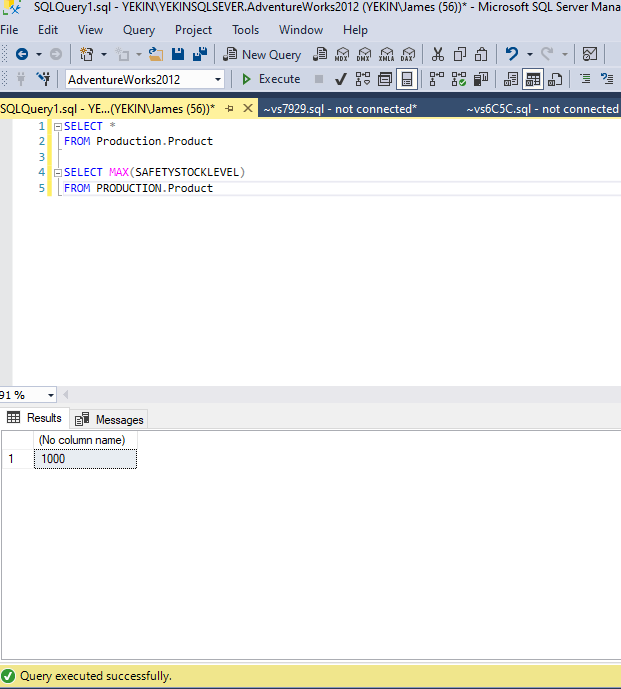
Task: Click SAFETYSTOCKLEVEL in the query
Action: pos(187,172)
